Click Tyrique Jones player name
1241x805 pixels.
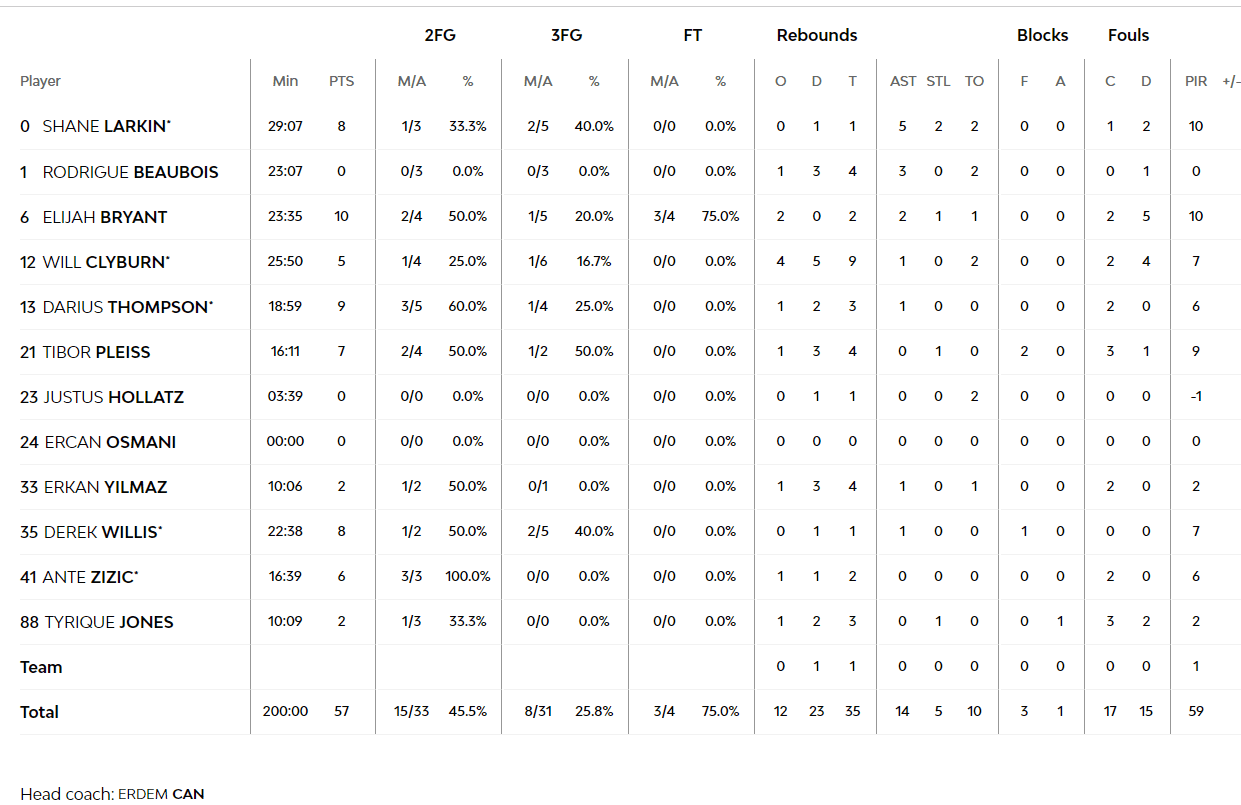tap(108, 622)
